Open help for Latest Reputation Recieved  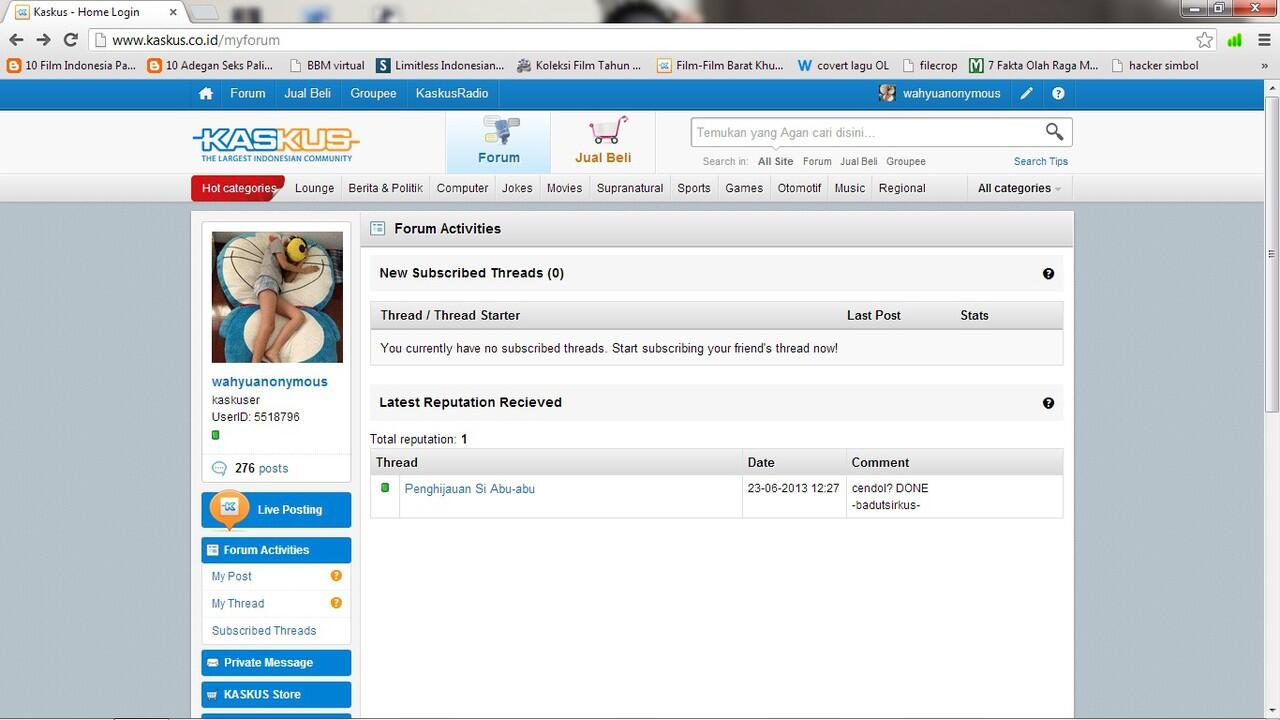click(x=1048, y=403)
